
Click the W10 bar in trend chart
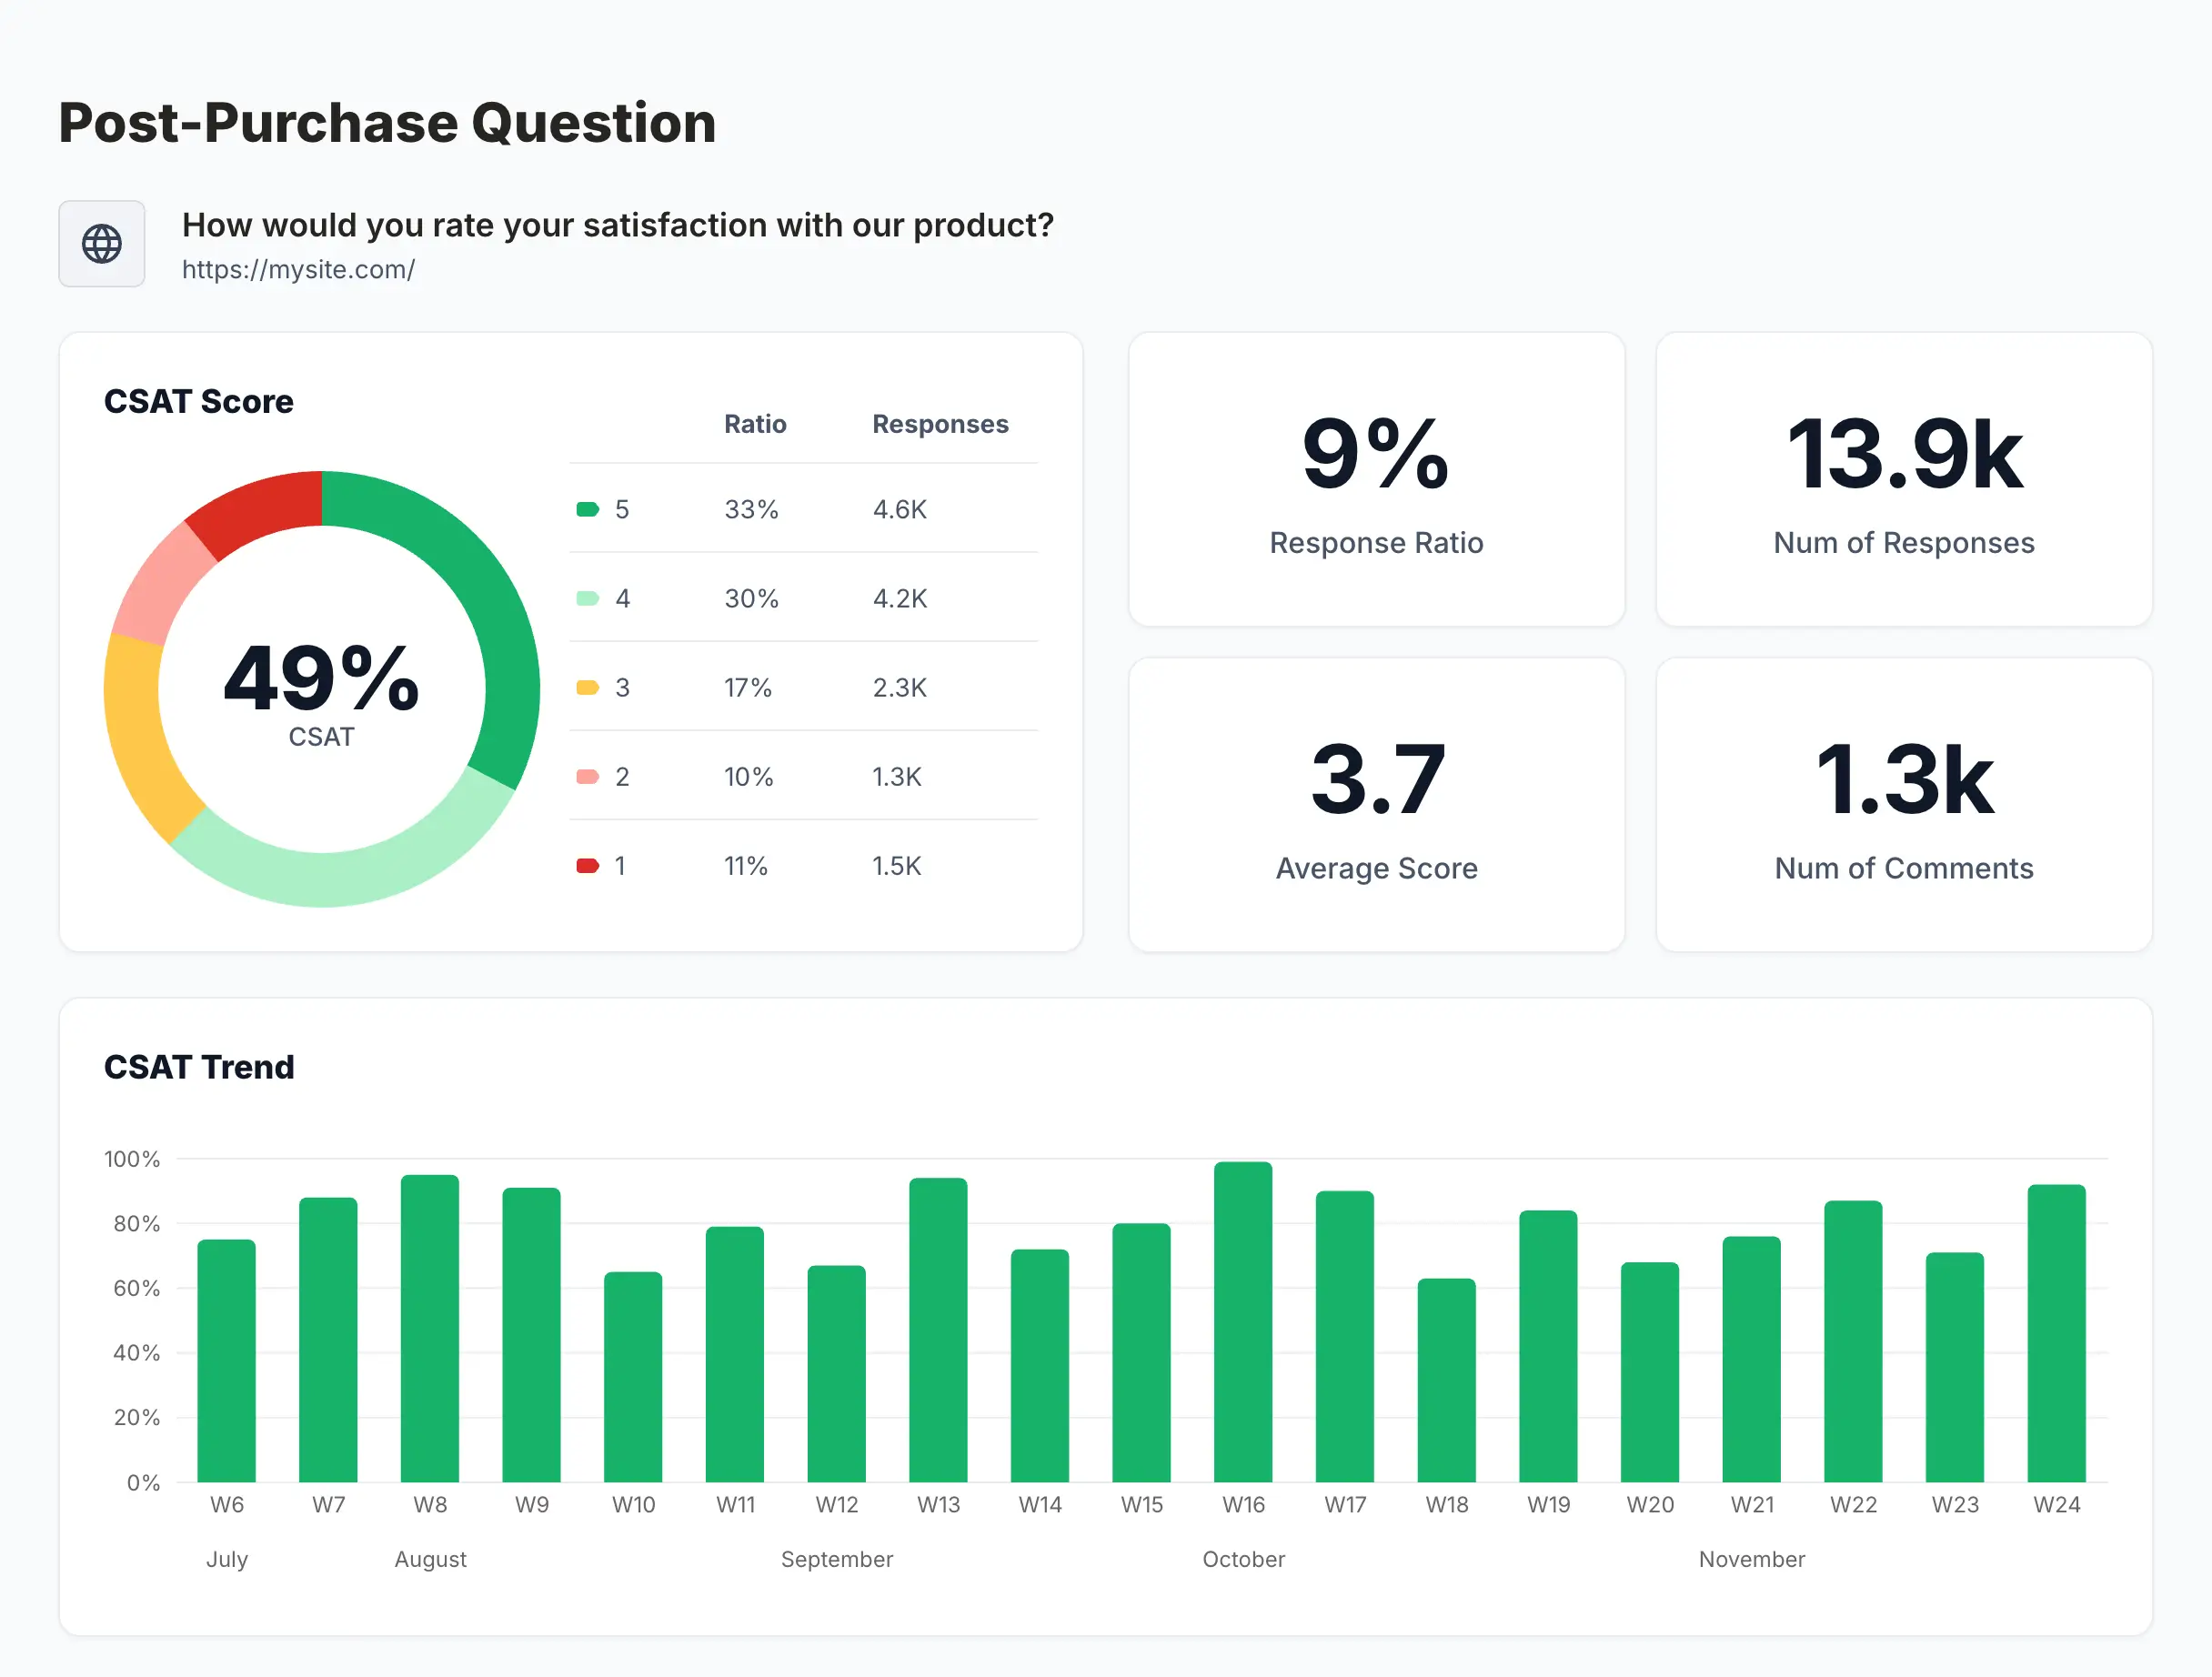click(633, 1377)
